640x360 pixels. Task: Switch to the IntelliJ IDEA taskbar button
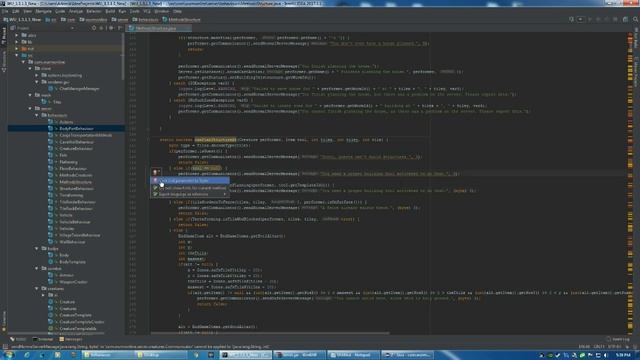[245, 355]
